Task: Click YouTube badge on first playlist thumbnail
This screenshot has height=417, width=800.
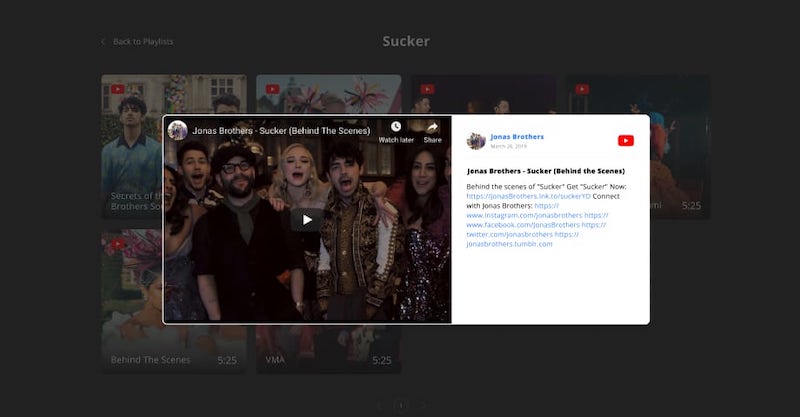Action: click(x=118, y=89)
